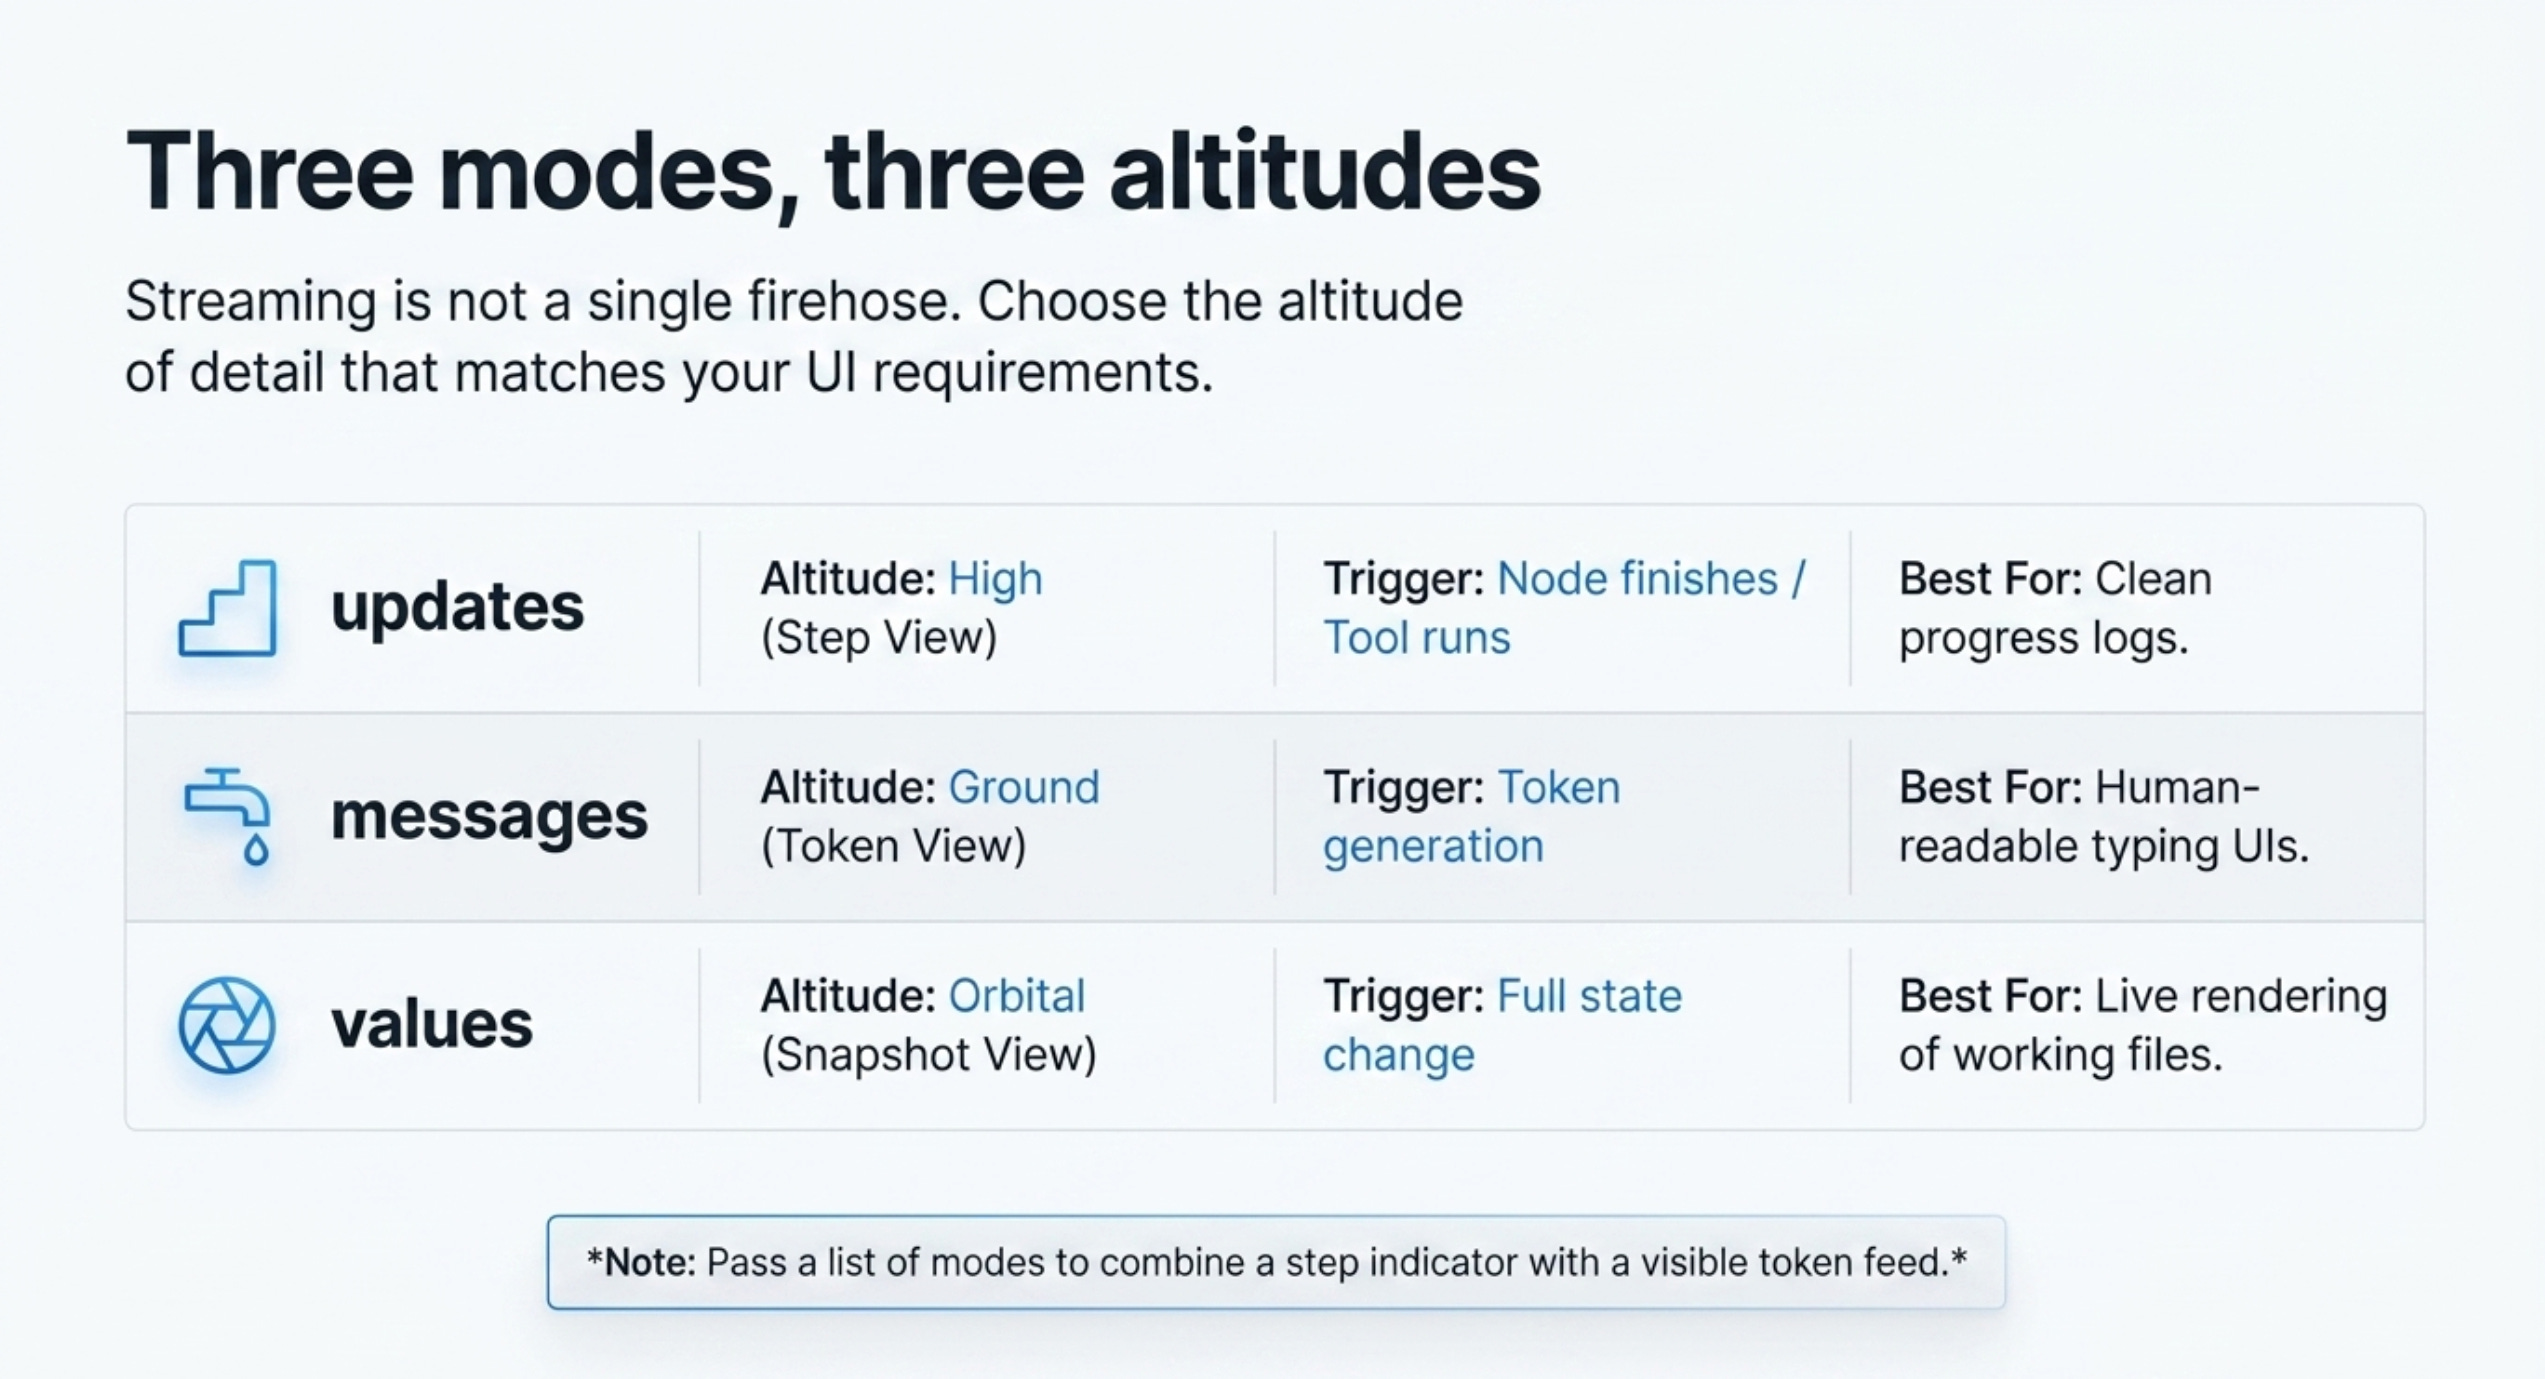The width and height of the screenshot is (2545, 1379).
Task: Click 'Full state change' trigger text
Action: [1502, 1025]
